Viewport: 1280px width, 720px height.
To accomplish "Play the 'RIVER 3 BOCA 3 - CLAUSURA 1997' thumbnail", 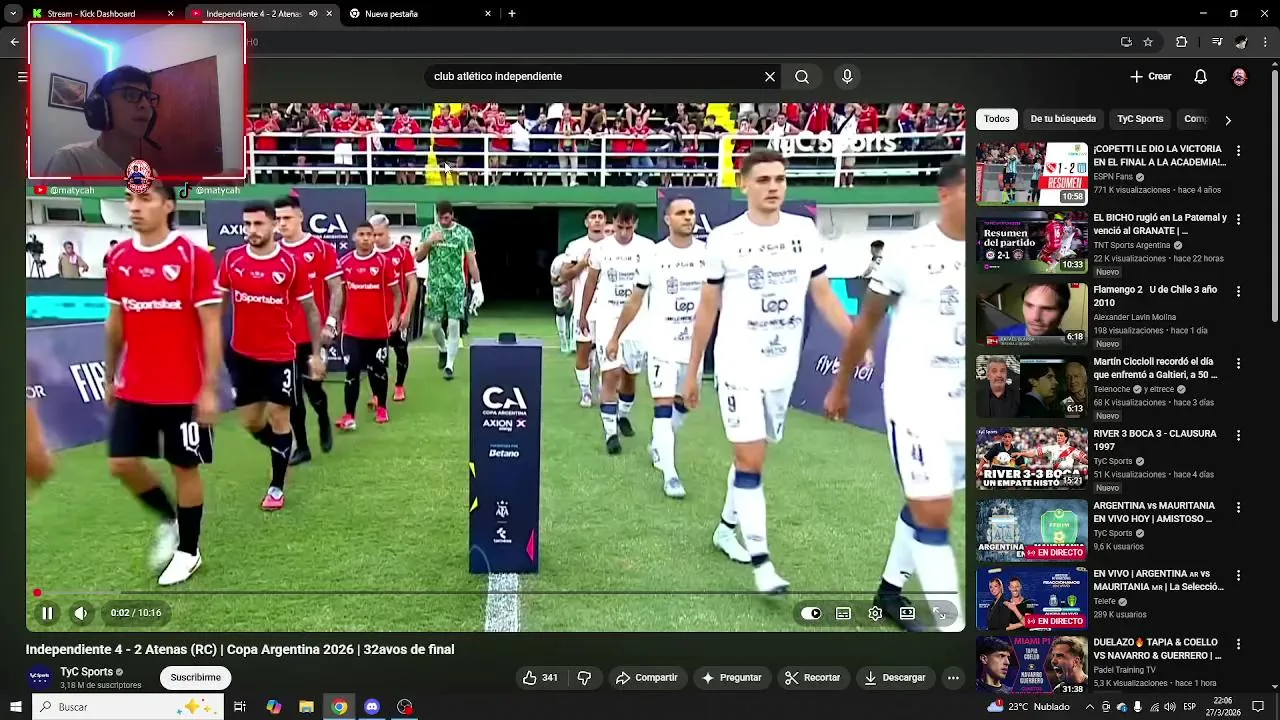I will [1031, 458].
